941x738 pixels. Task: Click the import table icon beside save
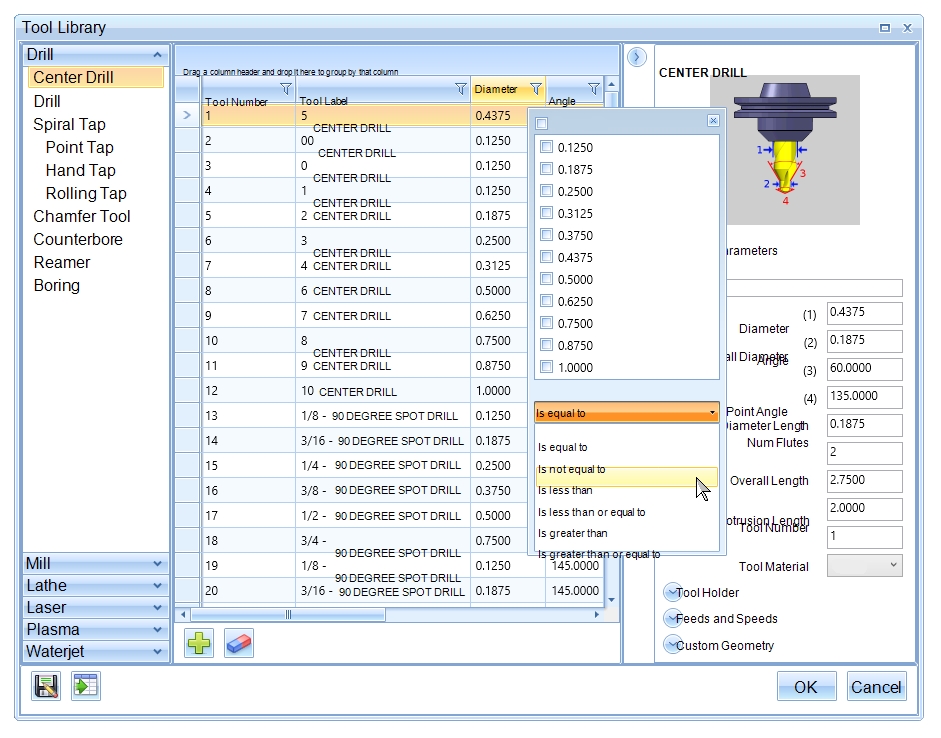[x=86, y=686]
